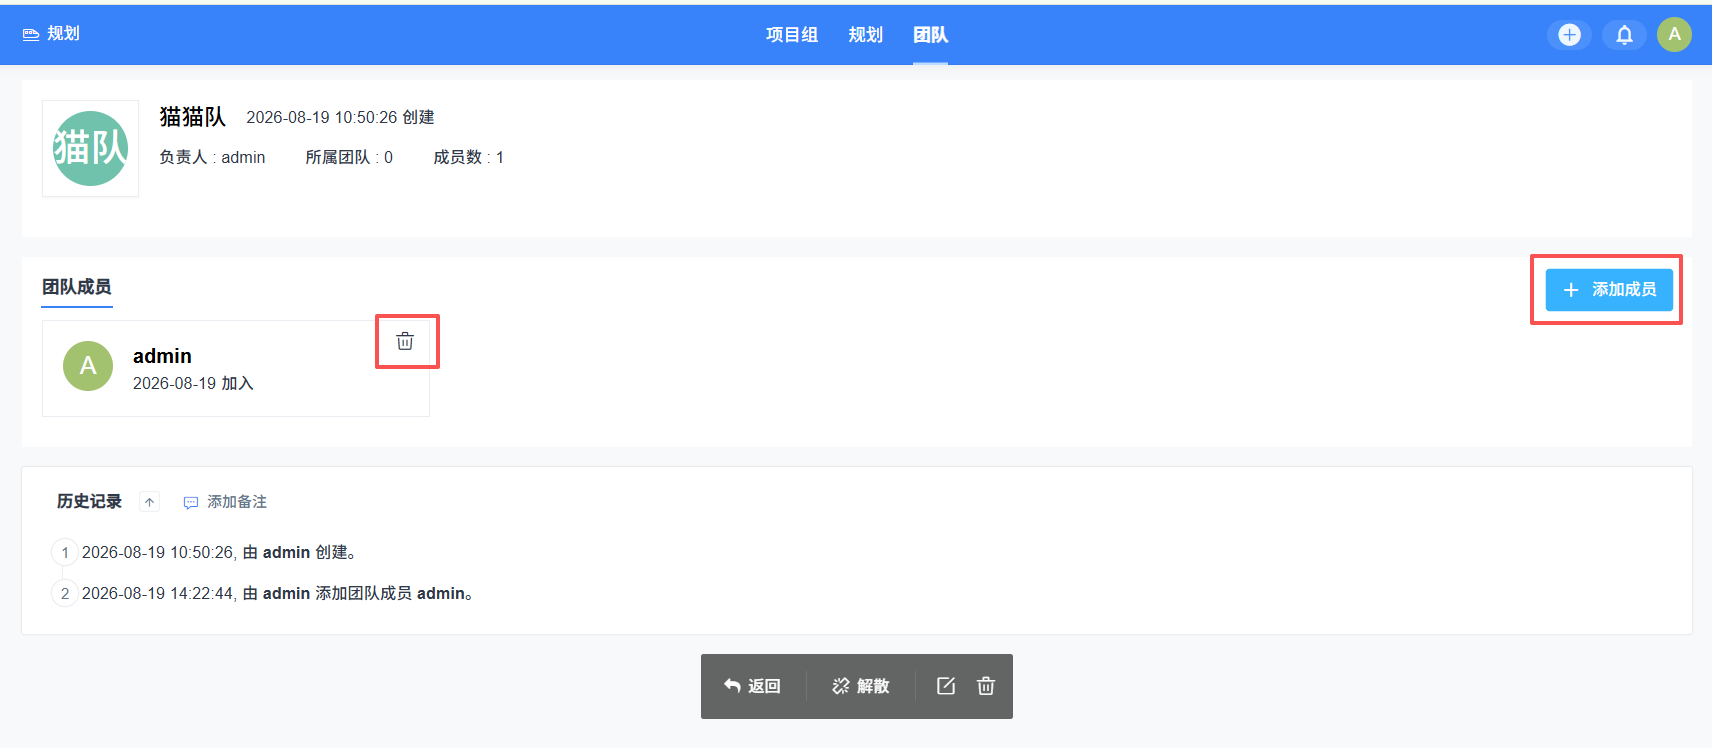This screenshot has height=748, width=1712.
Task: Click the plus create icon in header
Action: [1569, 35]
